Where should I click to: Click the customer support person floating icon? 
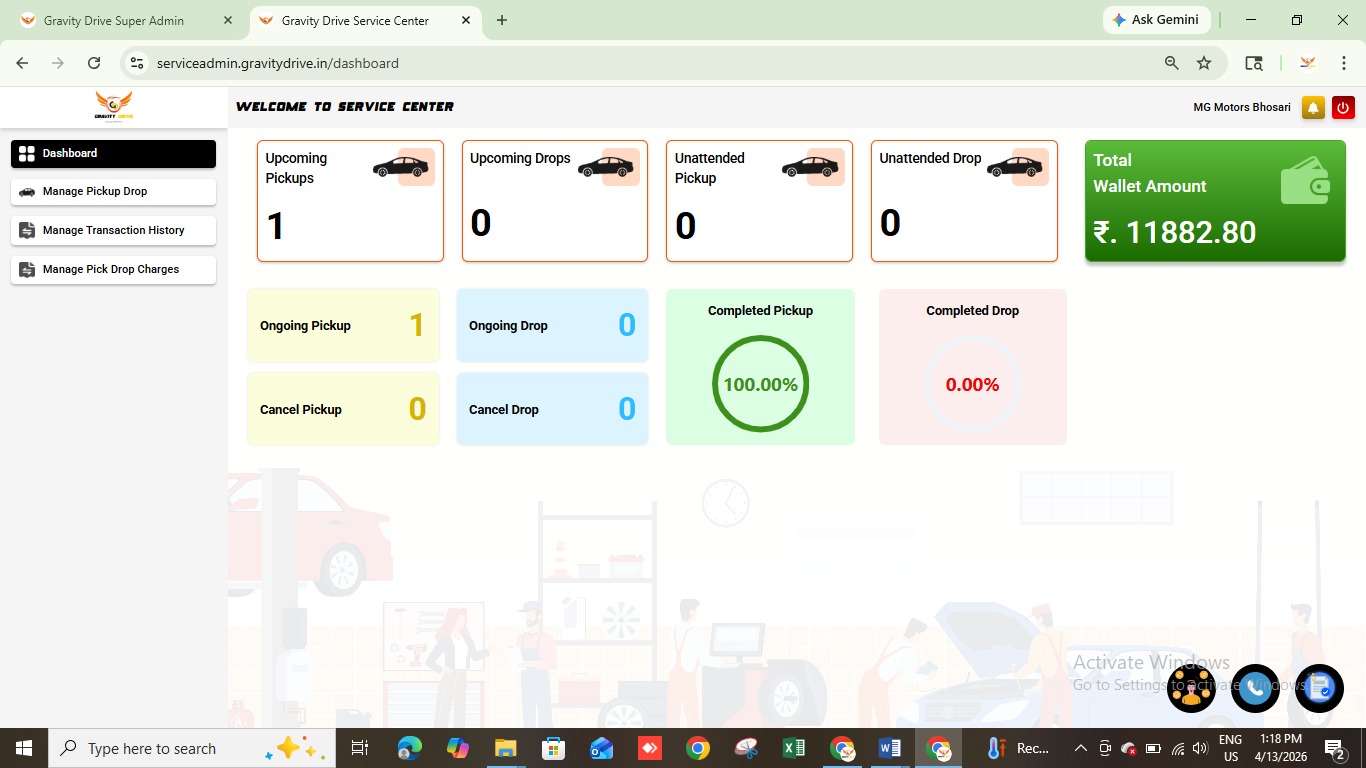coord(1191,688)
